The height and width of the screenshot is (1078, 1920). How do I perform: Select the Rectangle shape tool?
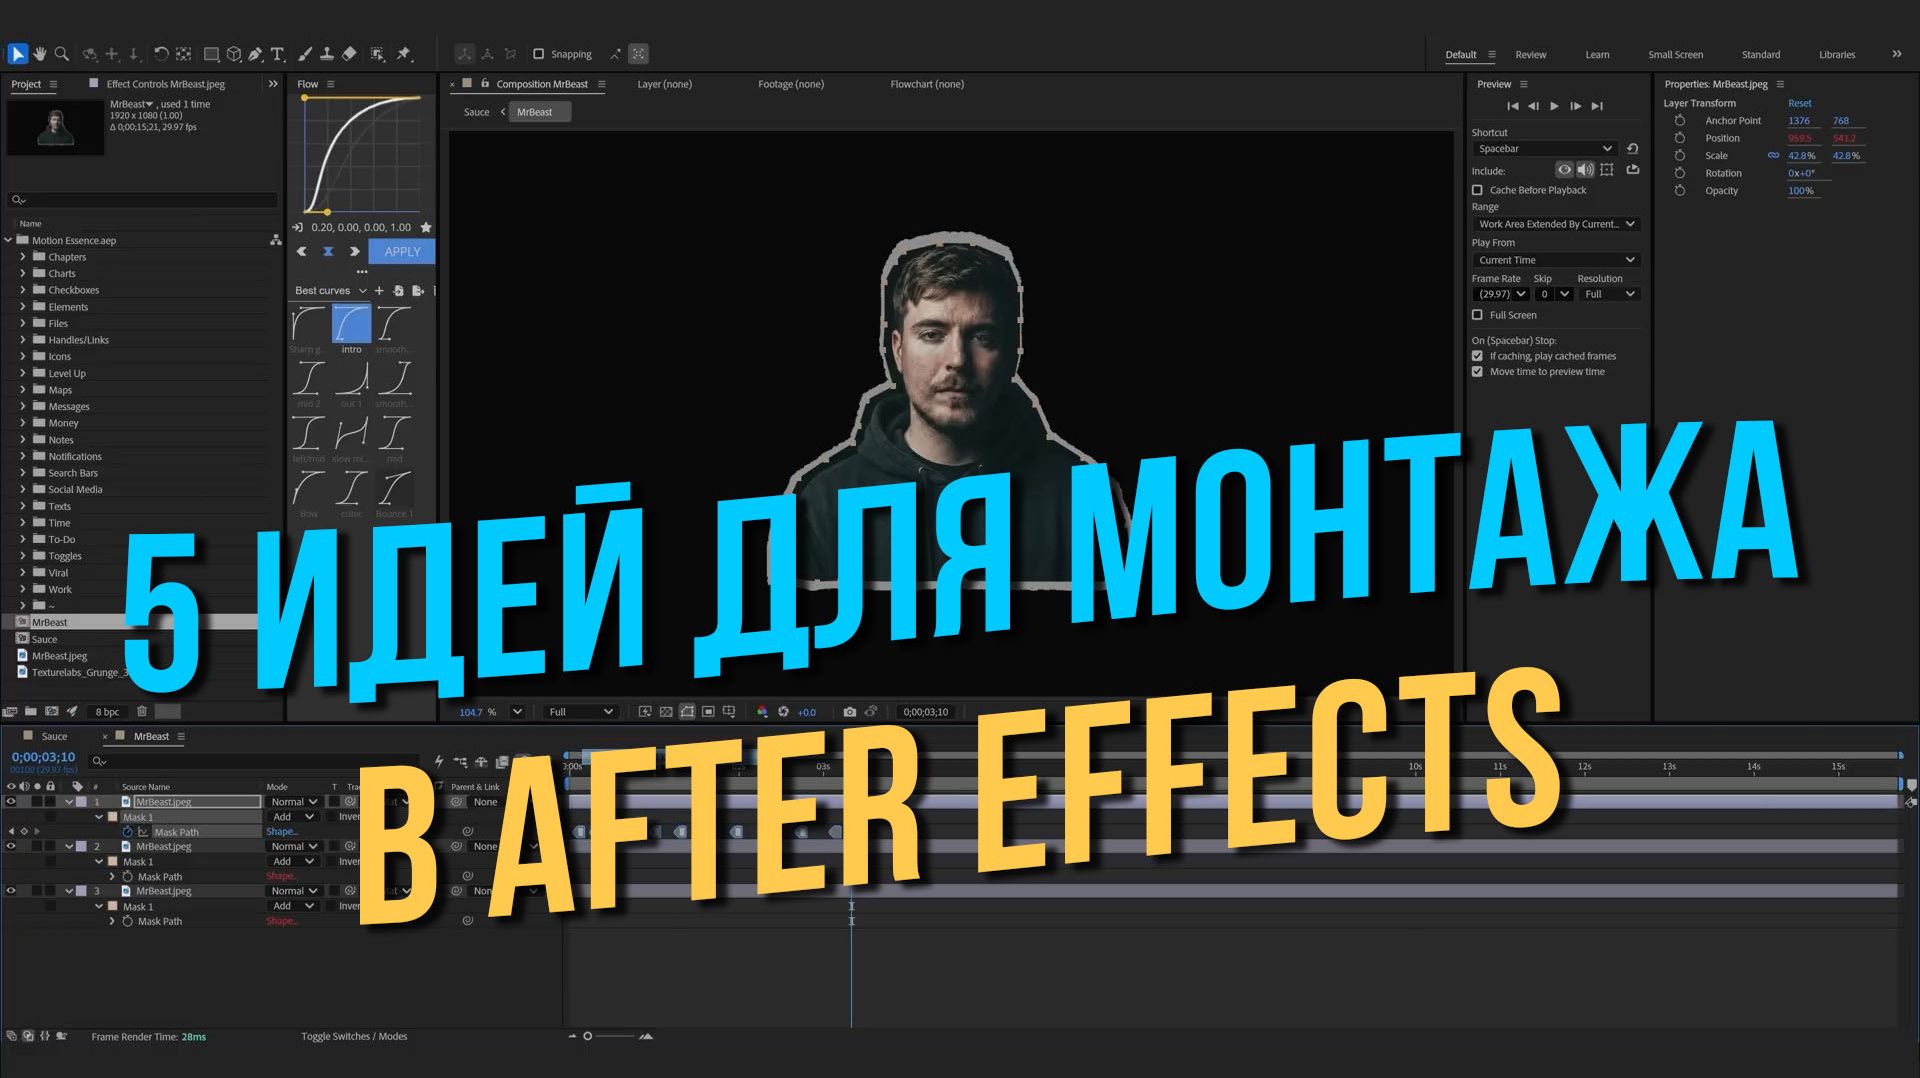(211, 54)
